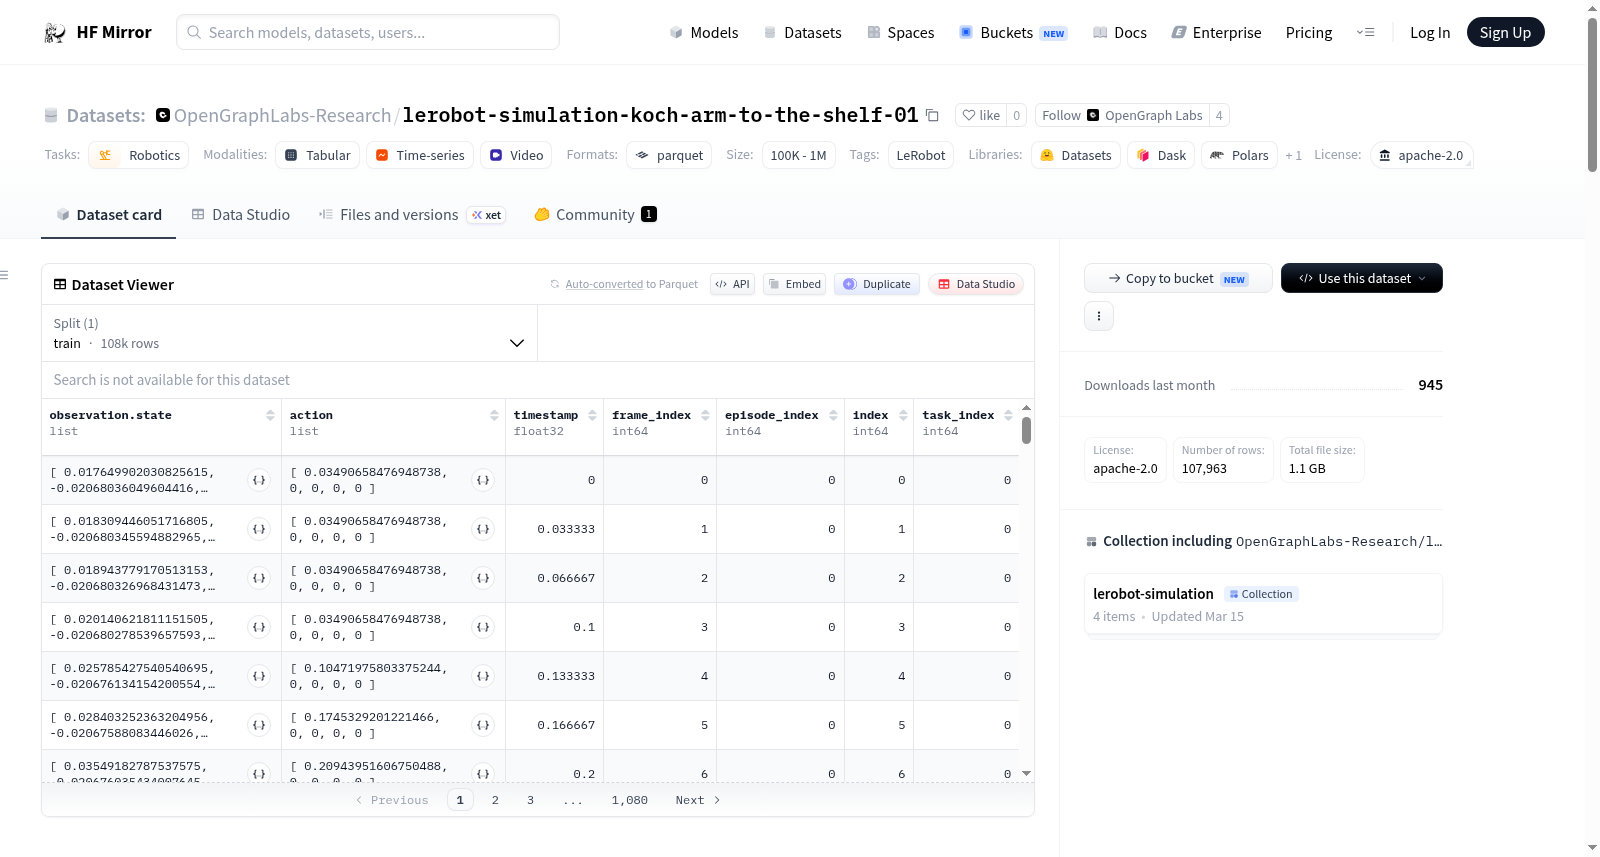
Task: Open the Community tab
Action: [x=595, y=215]
